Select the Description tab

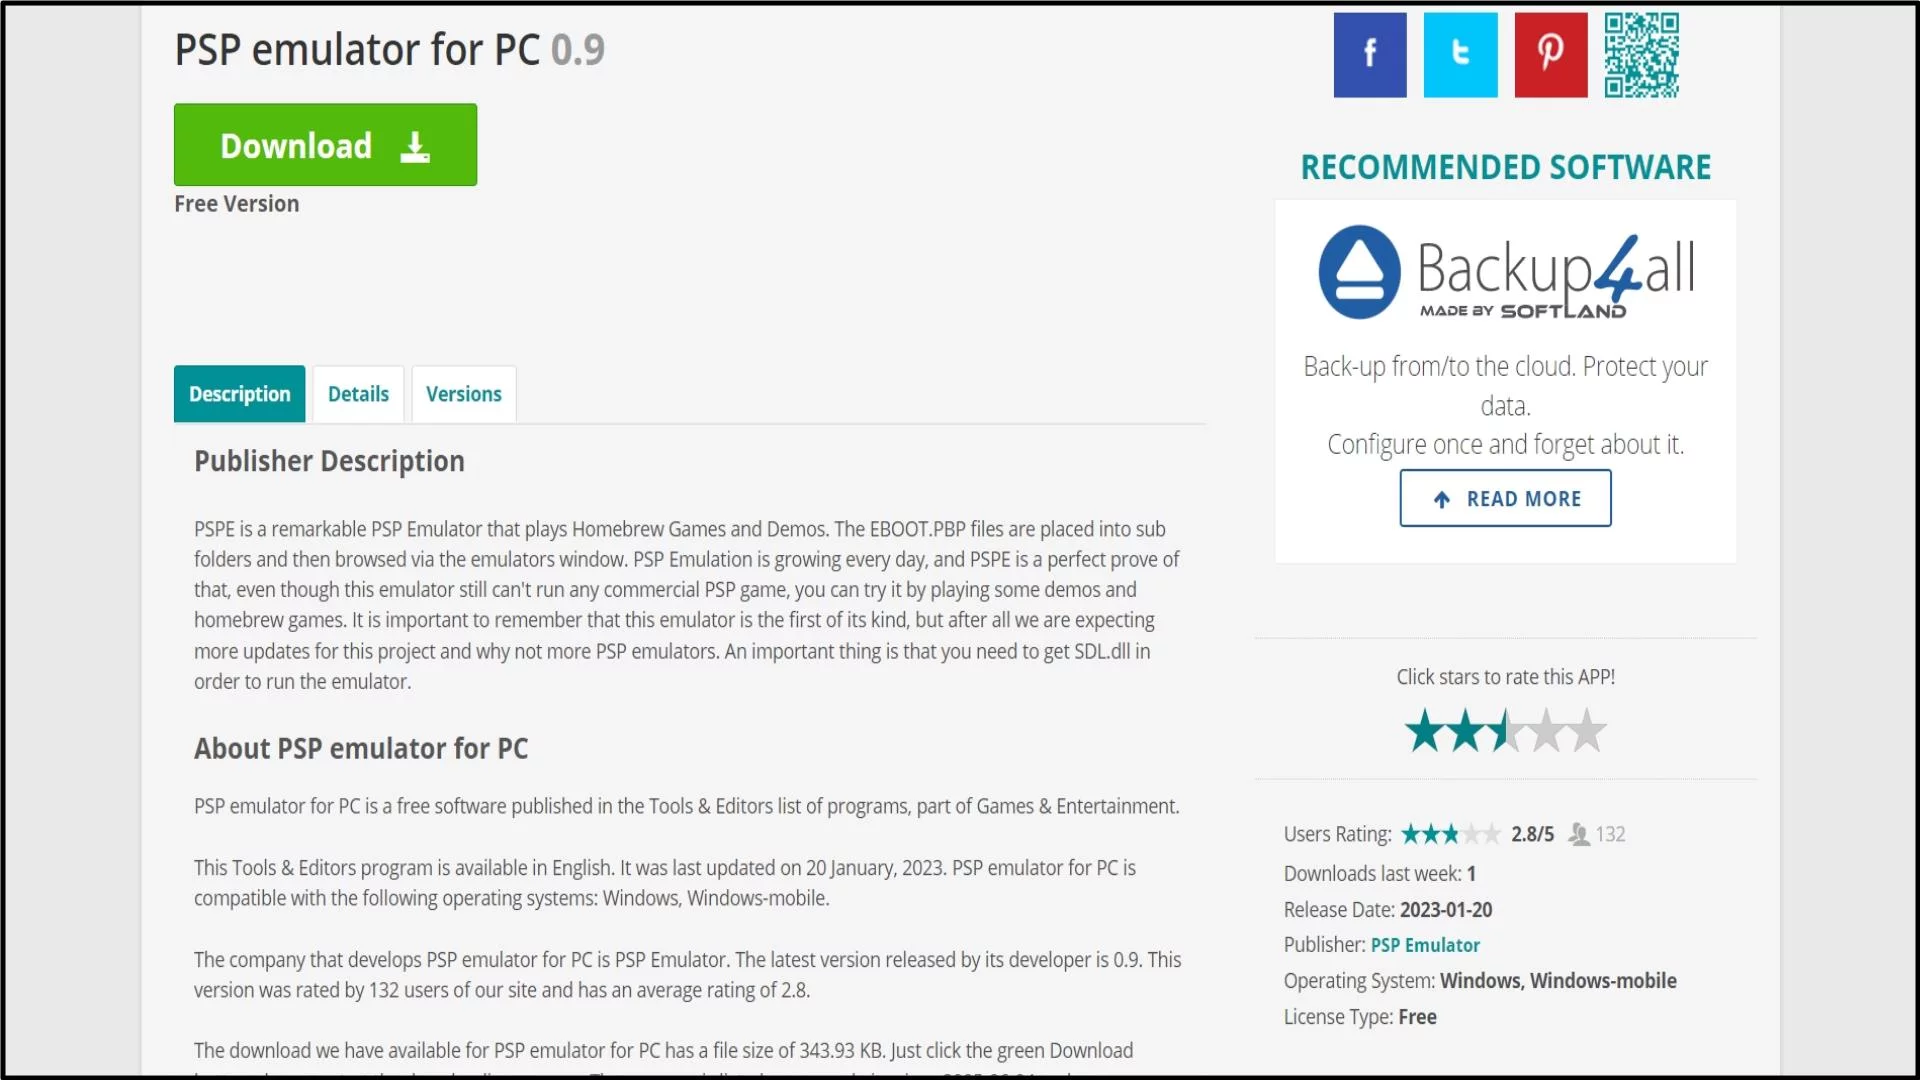click(x=240, y=393)
